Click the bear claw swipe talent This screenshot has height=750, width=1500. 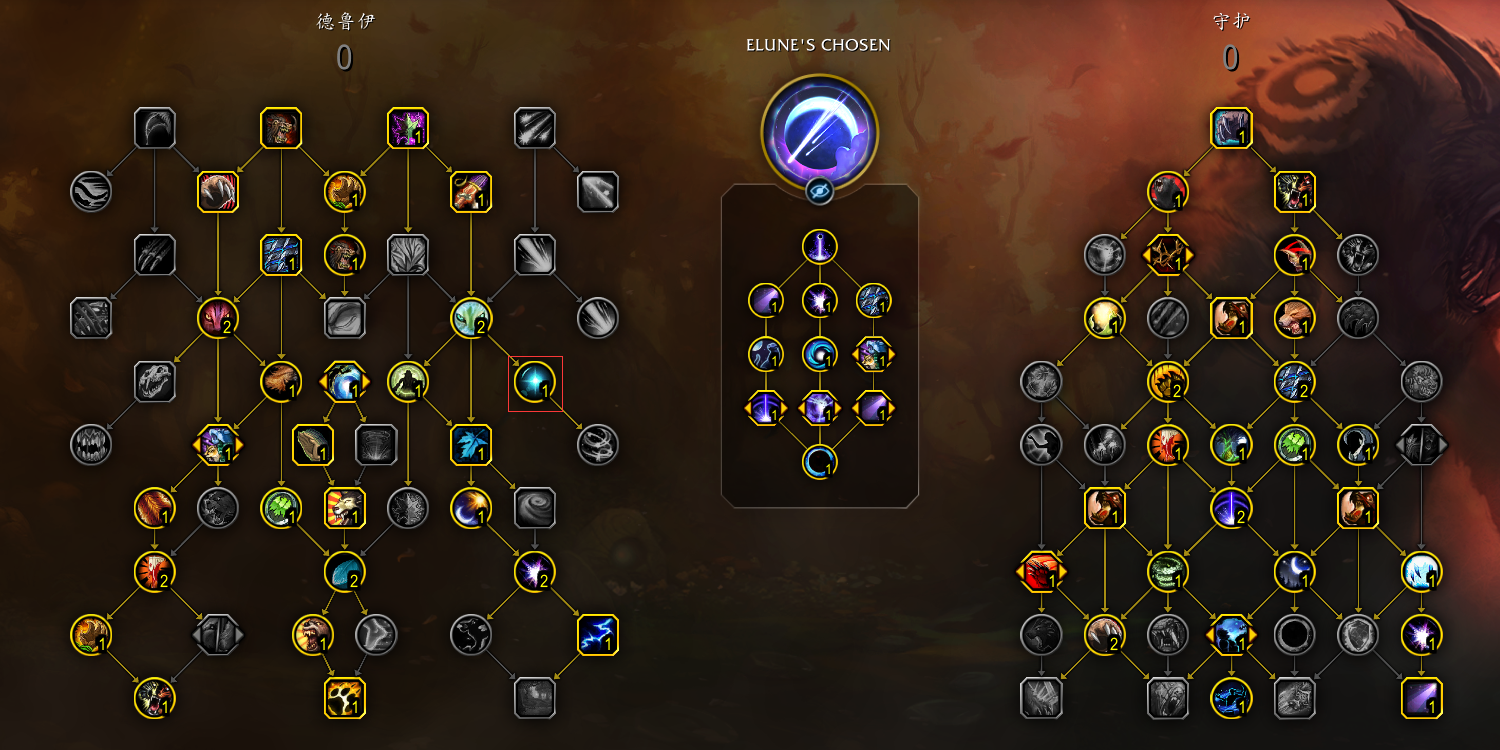218,191
